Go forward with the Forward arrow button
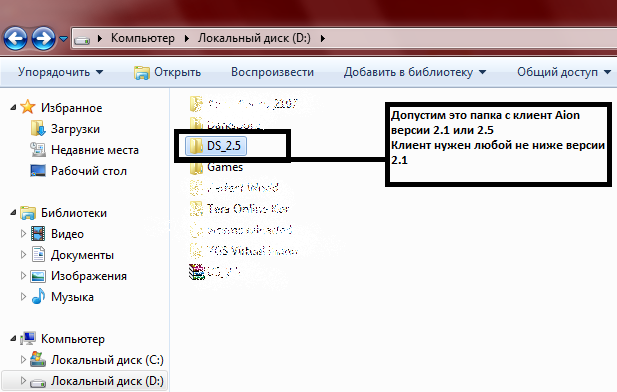The height and width of the screenshot is (392, 617). click(x=43, y=38)
